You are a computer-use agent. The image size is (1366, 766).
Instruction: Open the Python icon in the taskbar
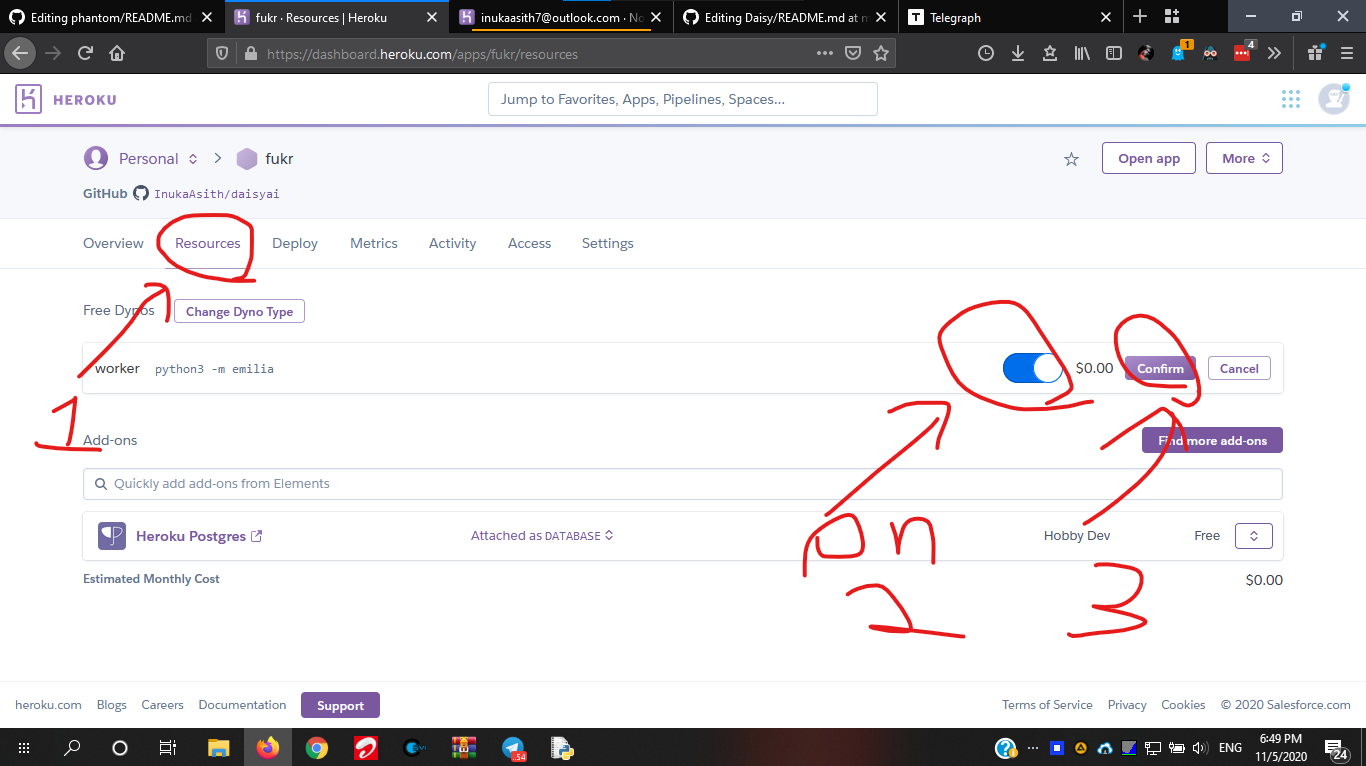(x=561, y=747)
